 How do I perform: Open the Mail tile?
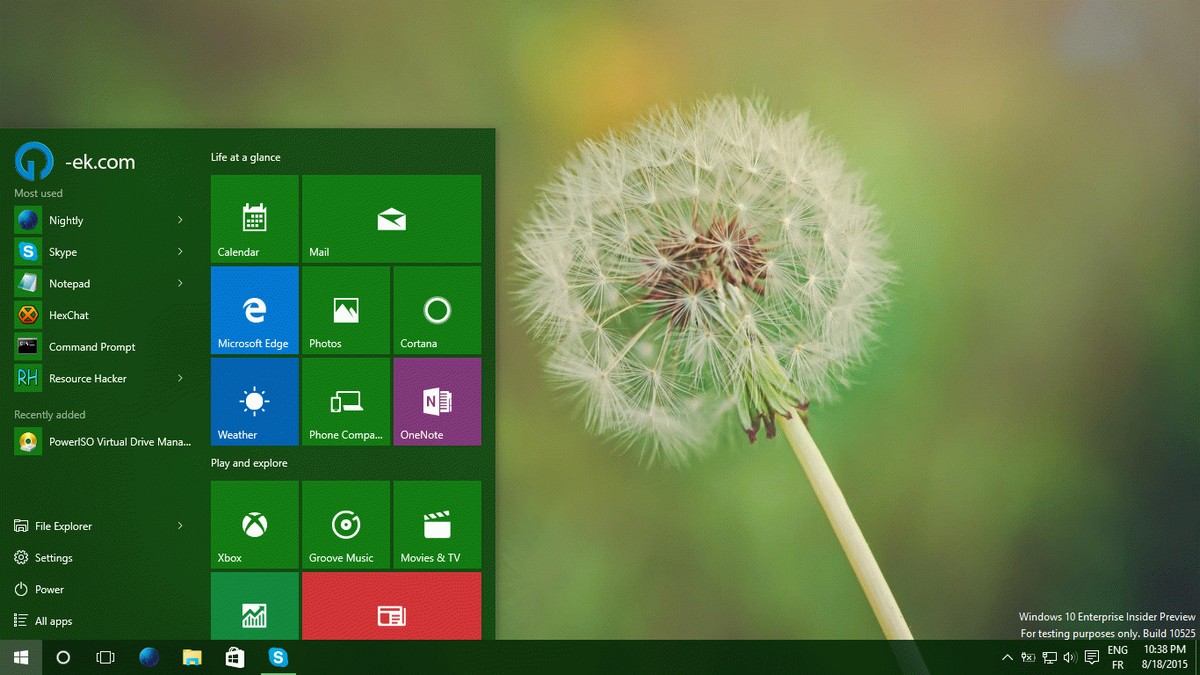(391, 218)
